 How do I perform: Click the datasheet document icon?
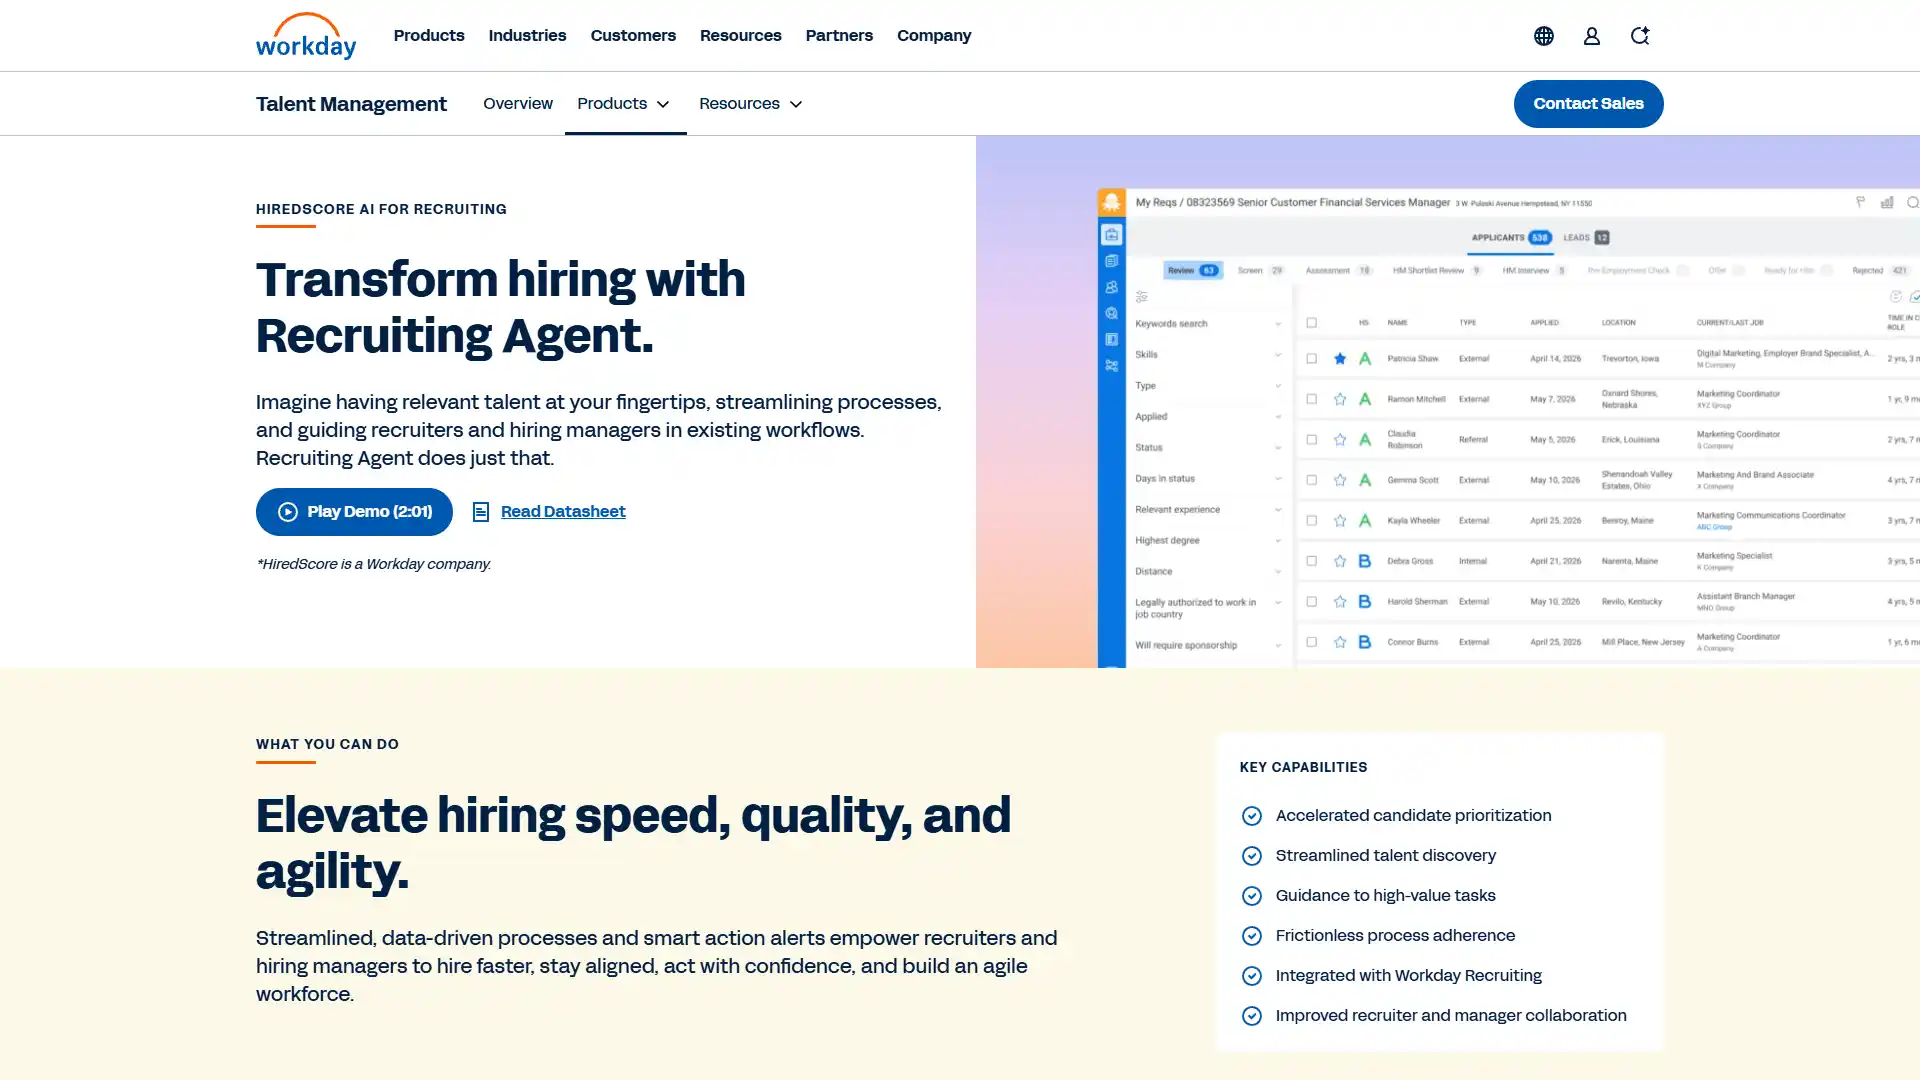click(481, 512)
